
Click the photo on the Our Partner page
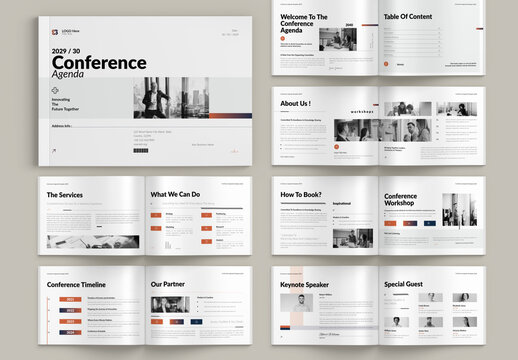(170, 304)
